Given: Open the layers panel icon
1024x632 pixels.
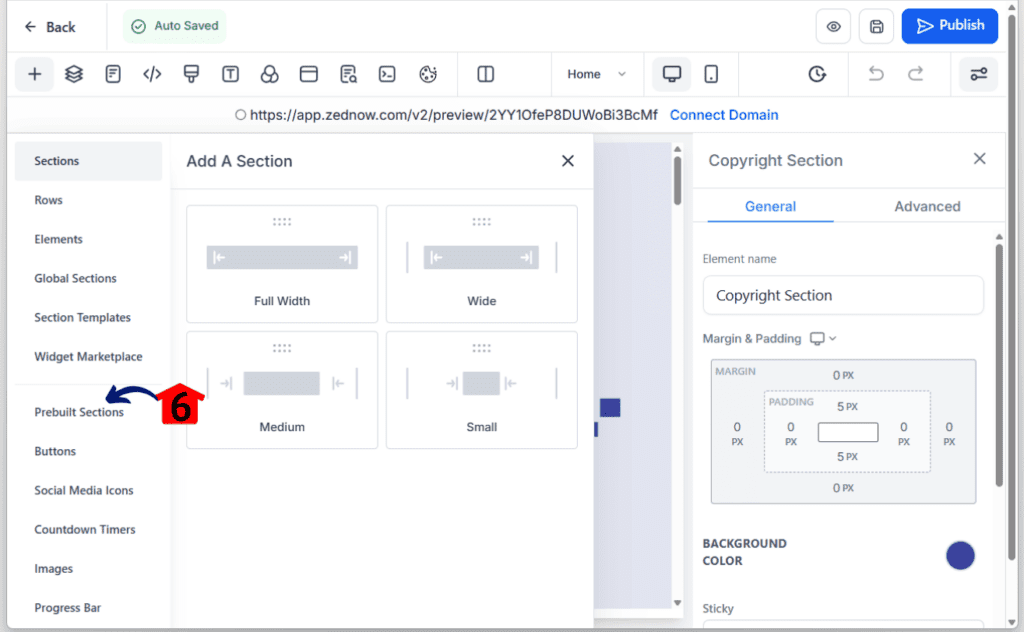Looking at the screenshot, I should click(x=73, y=74).
